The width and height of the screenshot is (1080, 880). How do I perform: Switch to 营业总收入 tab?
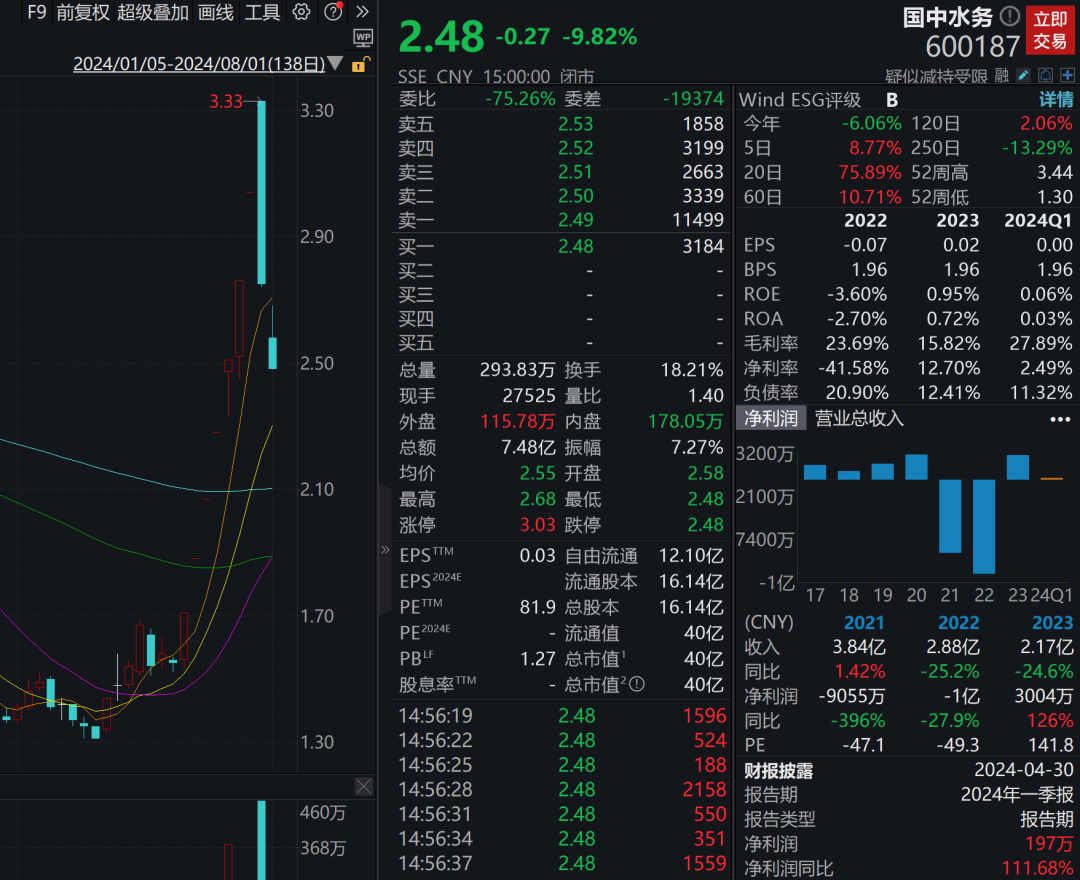(x=859, y=418)
